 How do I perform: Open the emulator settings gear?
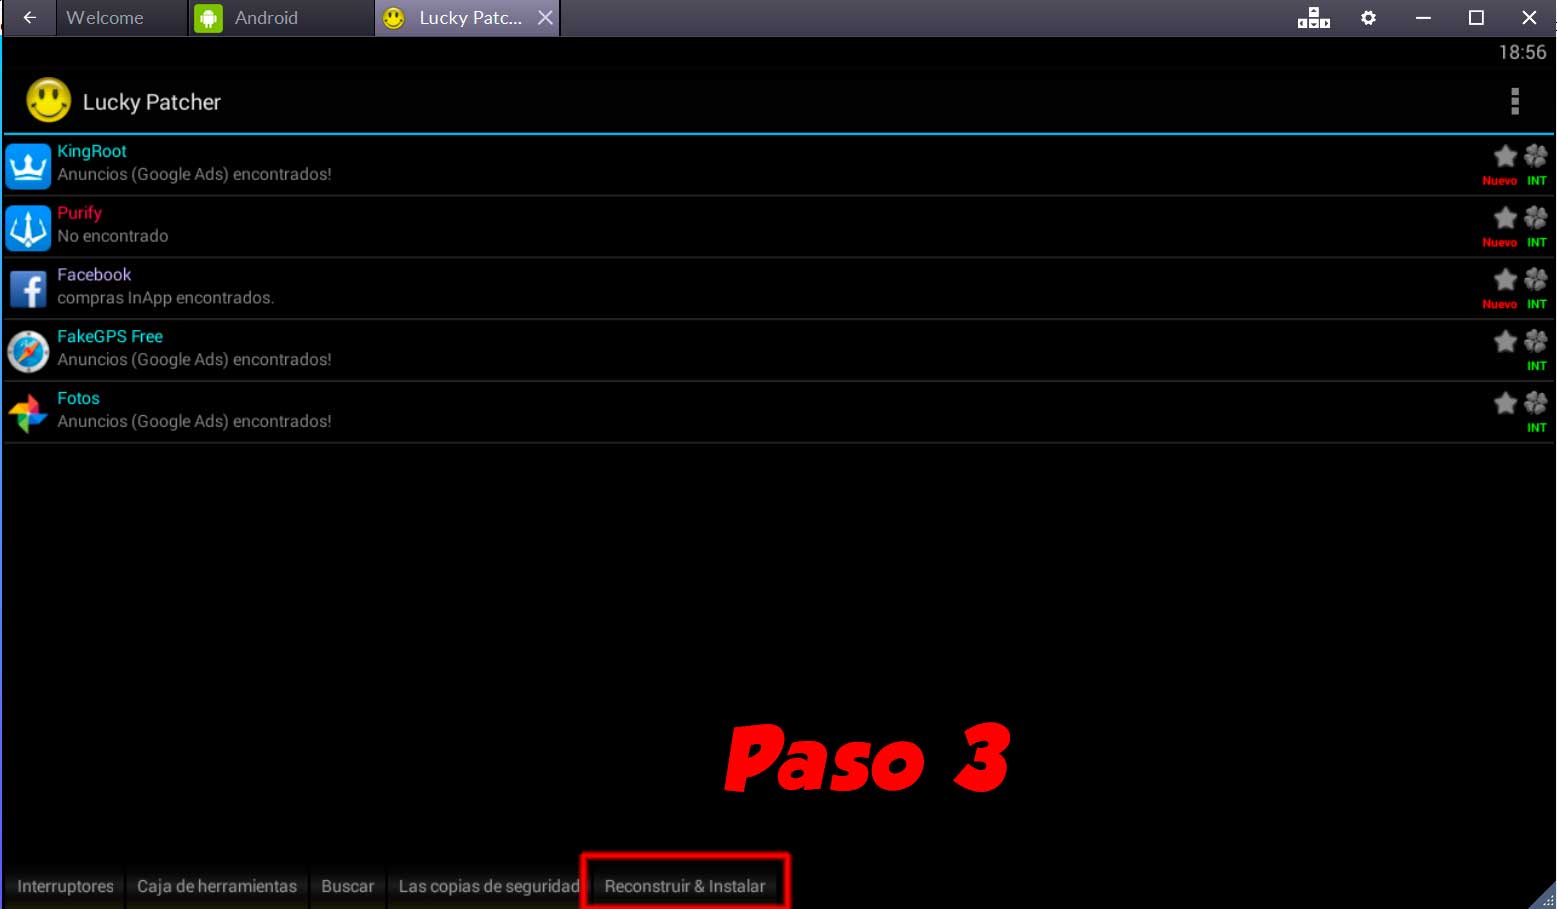click(1368, 18)
